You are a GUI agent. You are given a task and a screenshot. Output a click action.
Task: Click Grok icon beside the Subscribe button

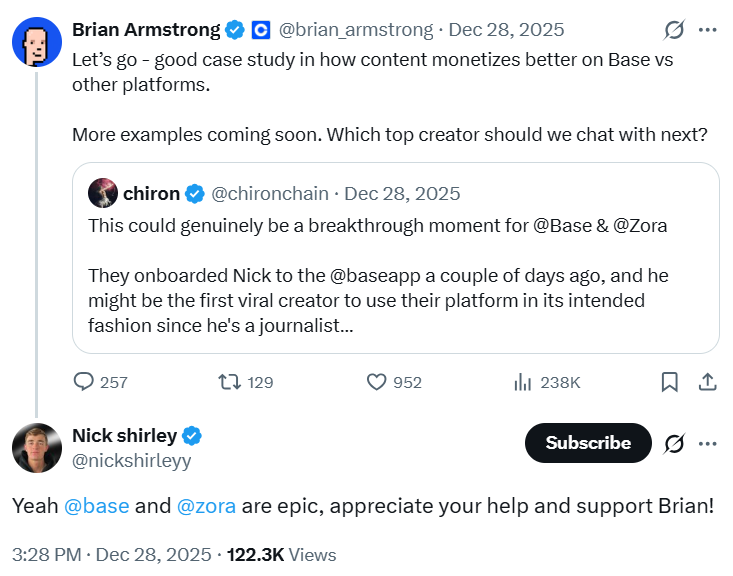tap(674, 443)
